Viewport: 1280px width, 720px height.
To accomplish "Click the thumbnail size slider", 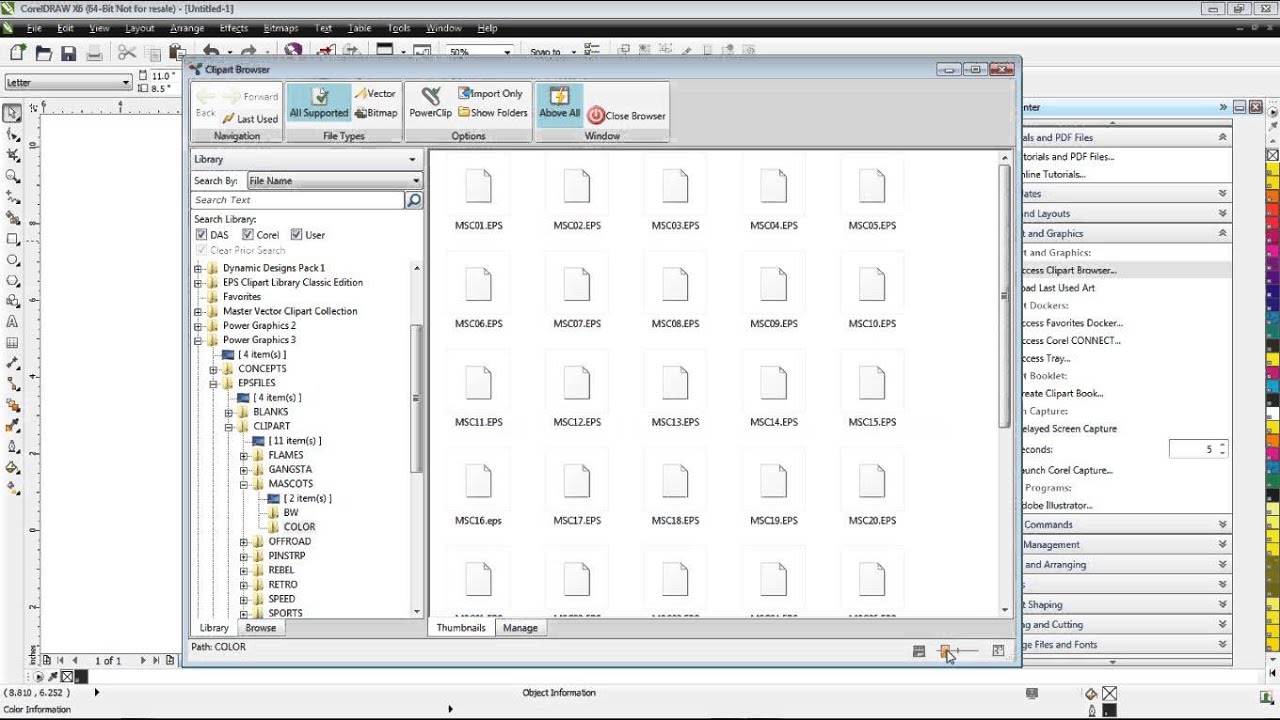I will 945,652.
